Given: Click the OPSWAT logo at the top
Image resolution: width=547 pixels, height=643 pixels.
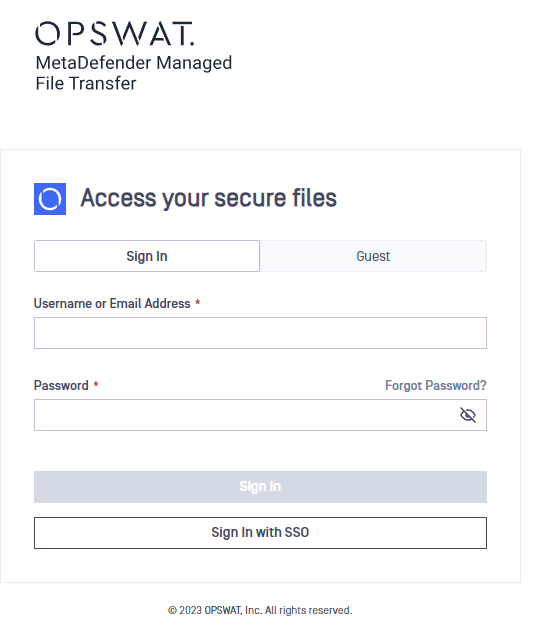Looking at the screenshot, I should click(x=115, y=34).
